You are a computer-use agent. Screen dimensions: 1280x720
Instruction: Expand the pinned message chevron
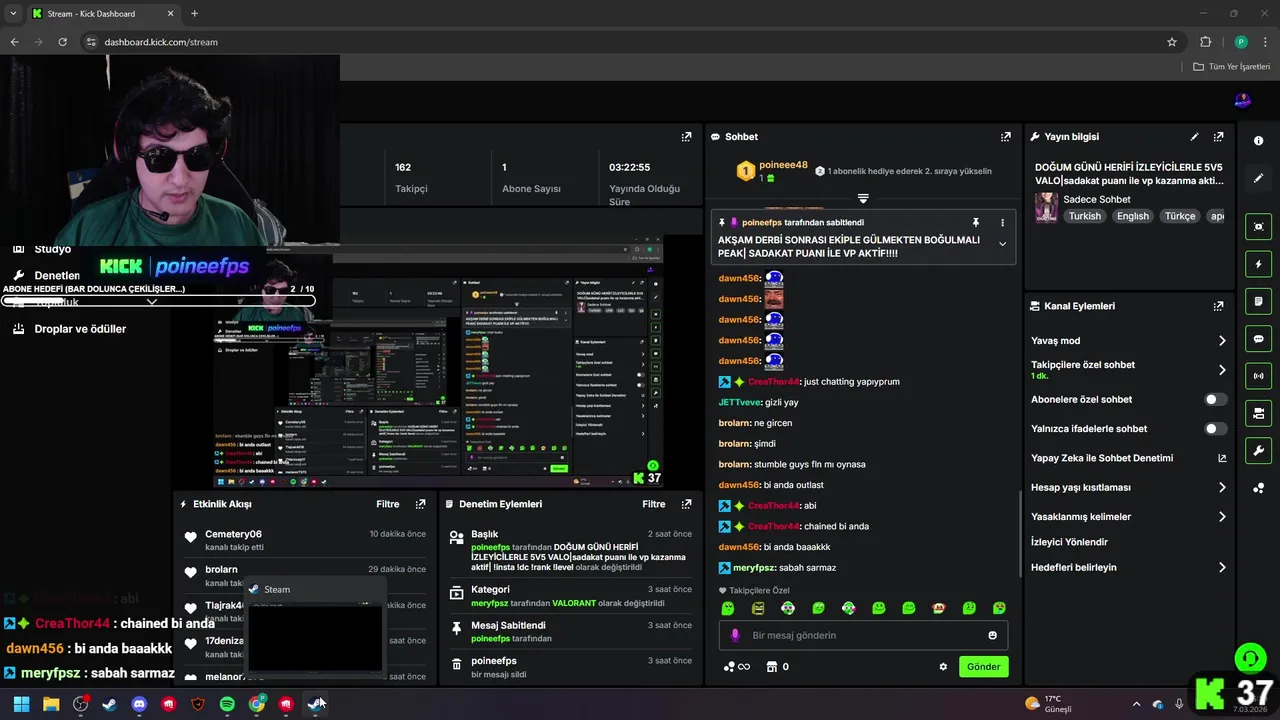coord(1002,244)
